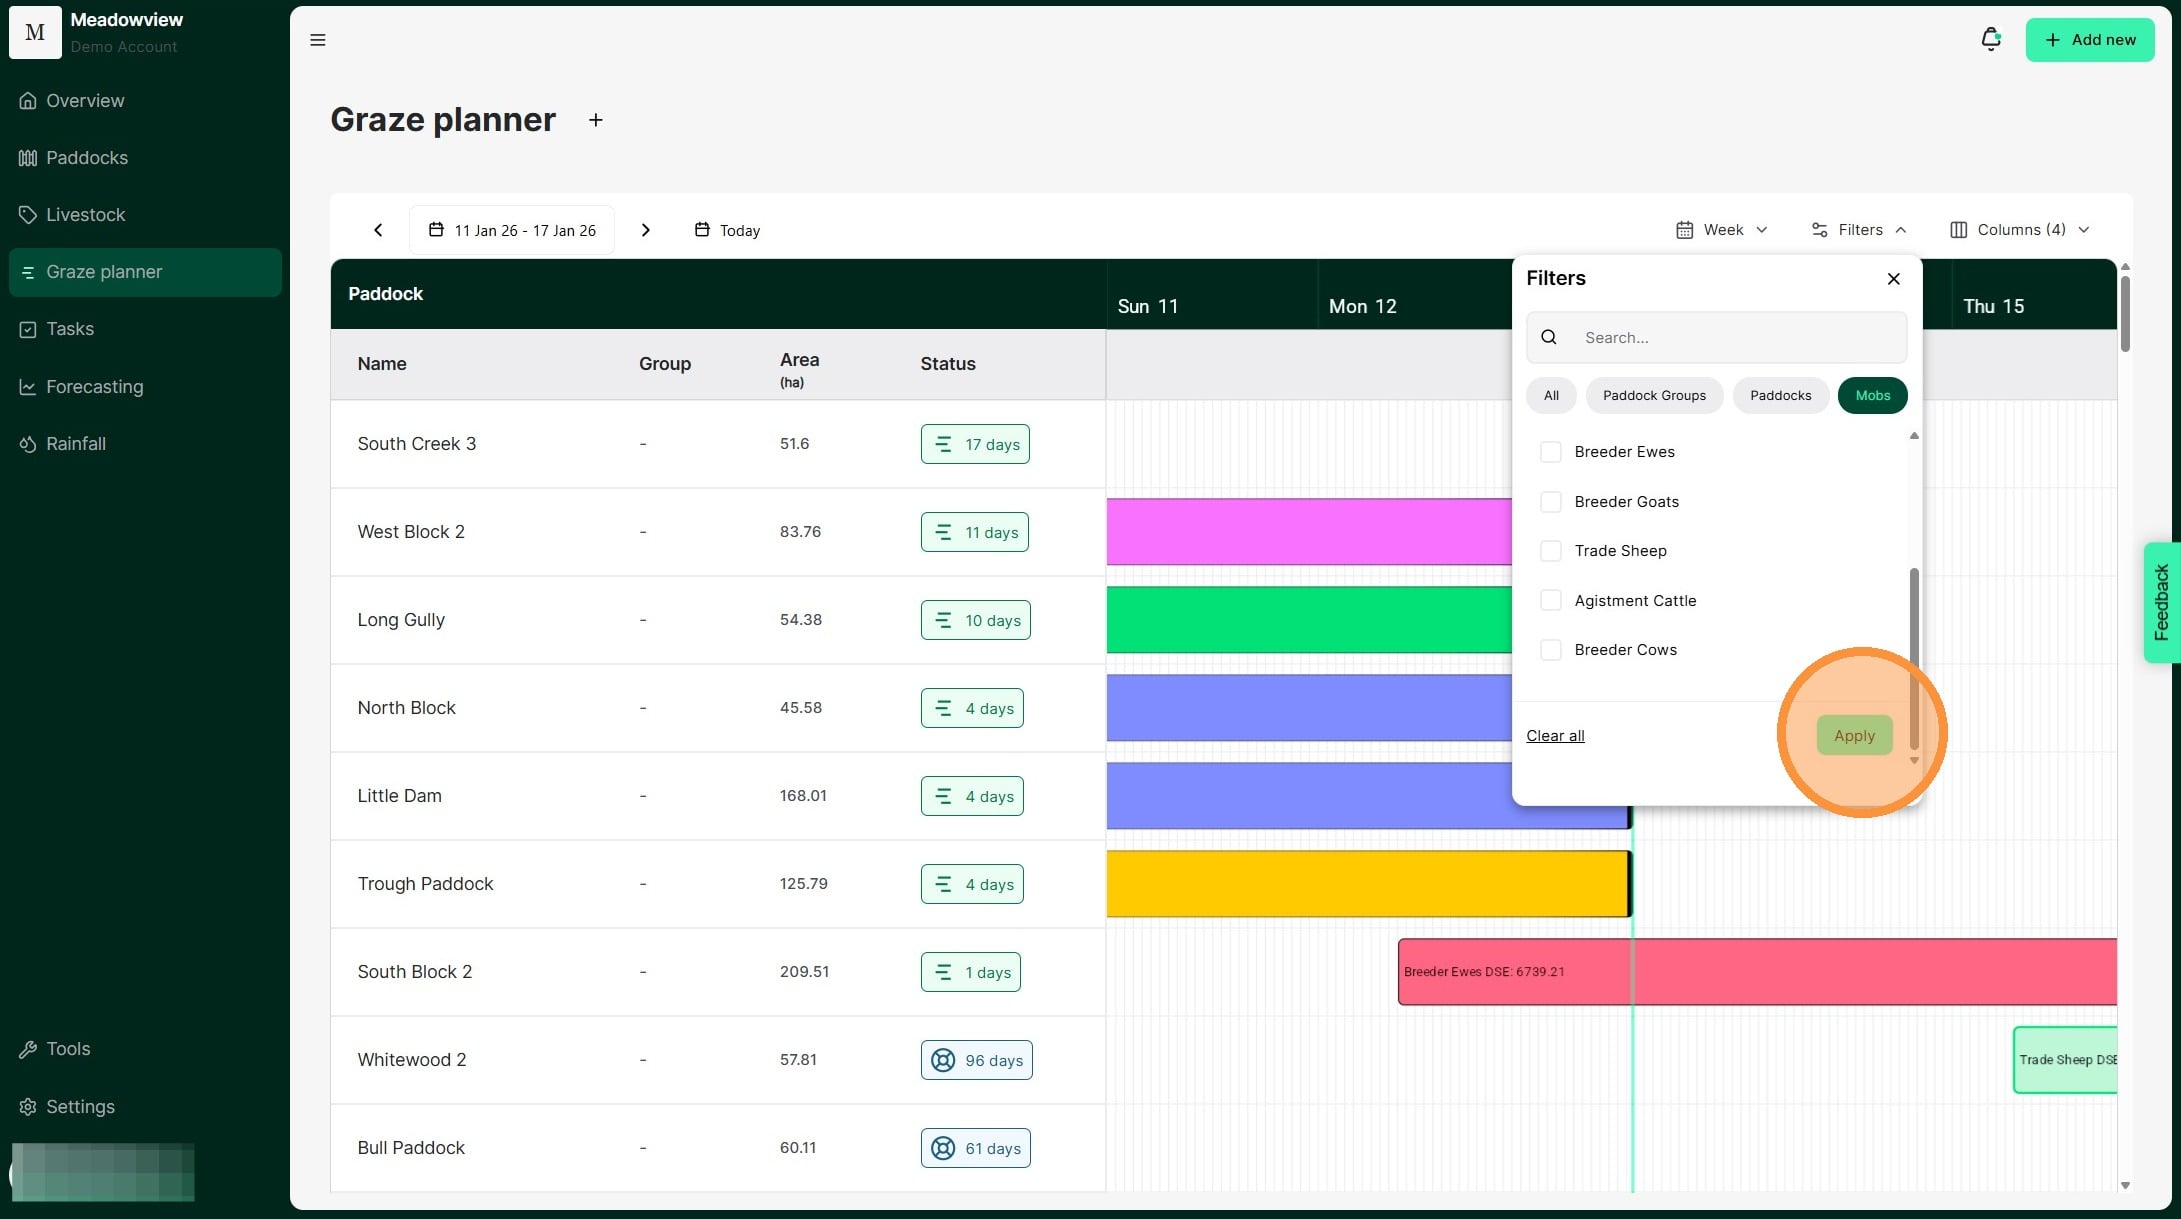Viewport: 2181px width, 1219px height.
Task: Close the Filters panel
Action: click(1893, 279)
